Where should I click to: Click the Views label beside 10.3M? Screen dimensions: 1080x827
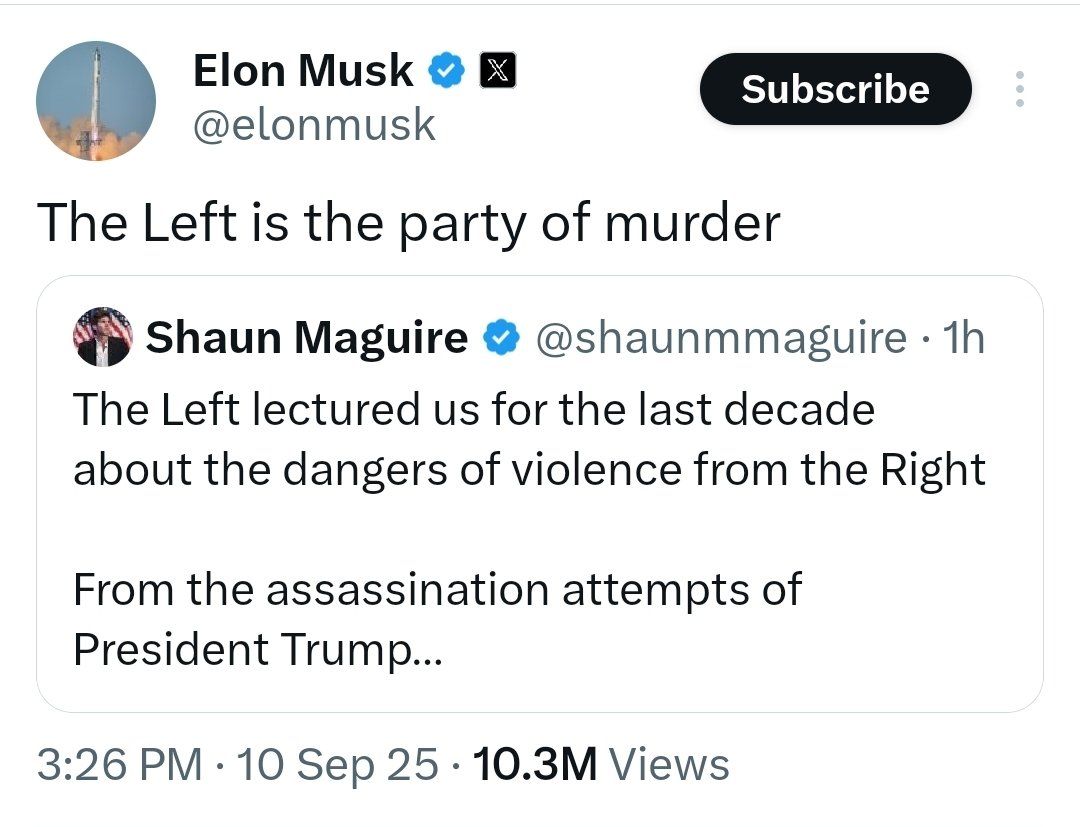pos(669,764)
